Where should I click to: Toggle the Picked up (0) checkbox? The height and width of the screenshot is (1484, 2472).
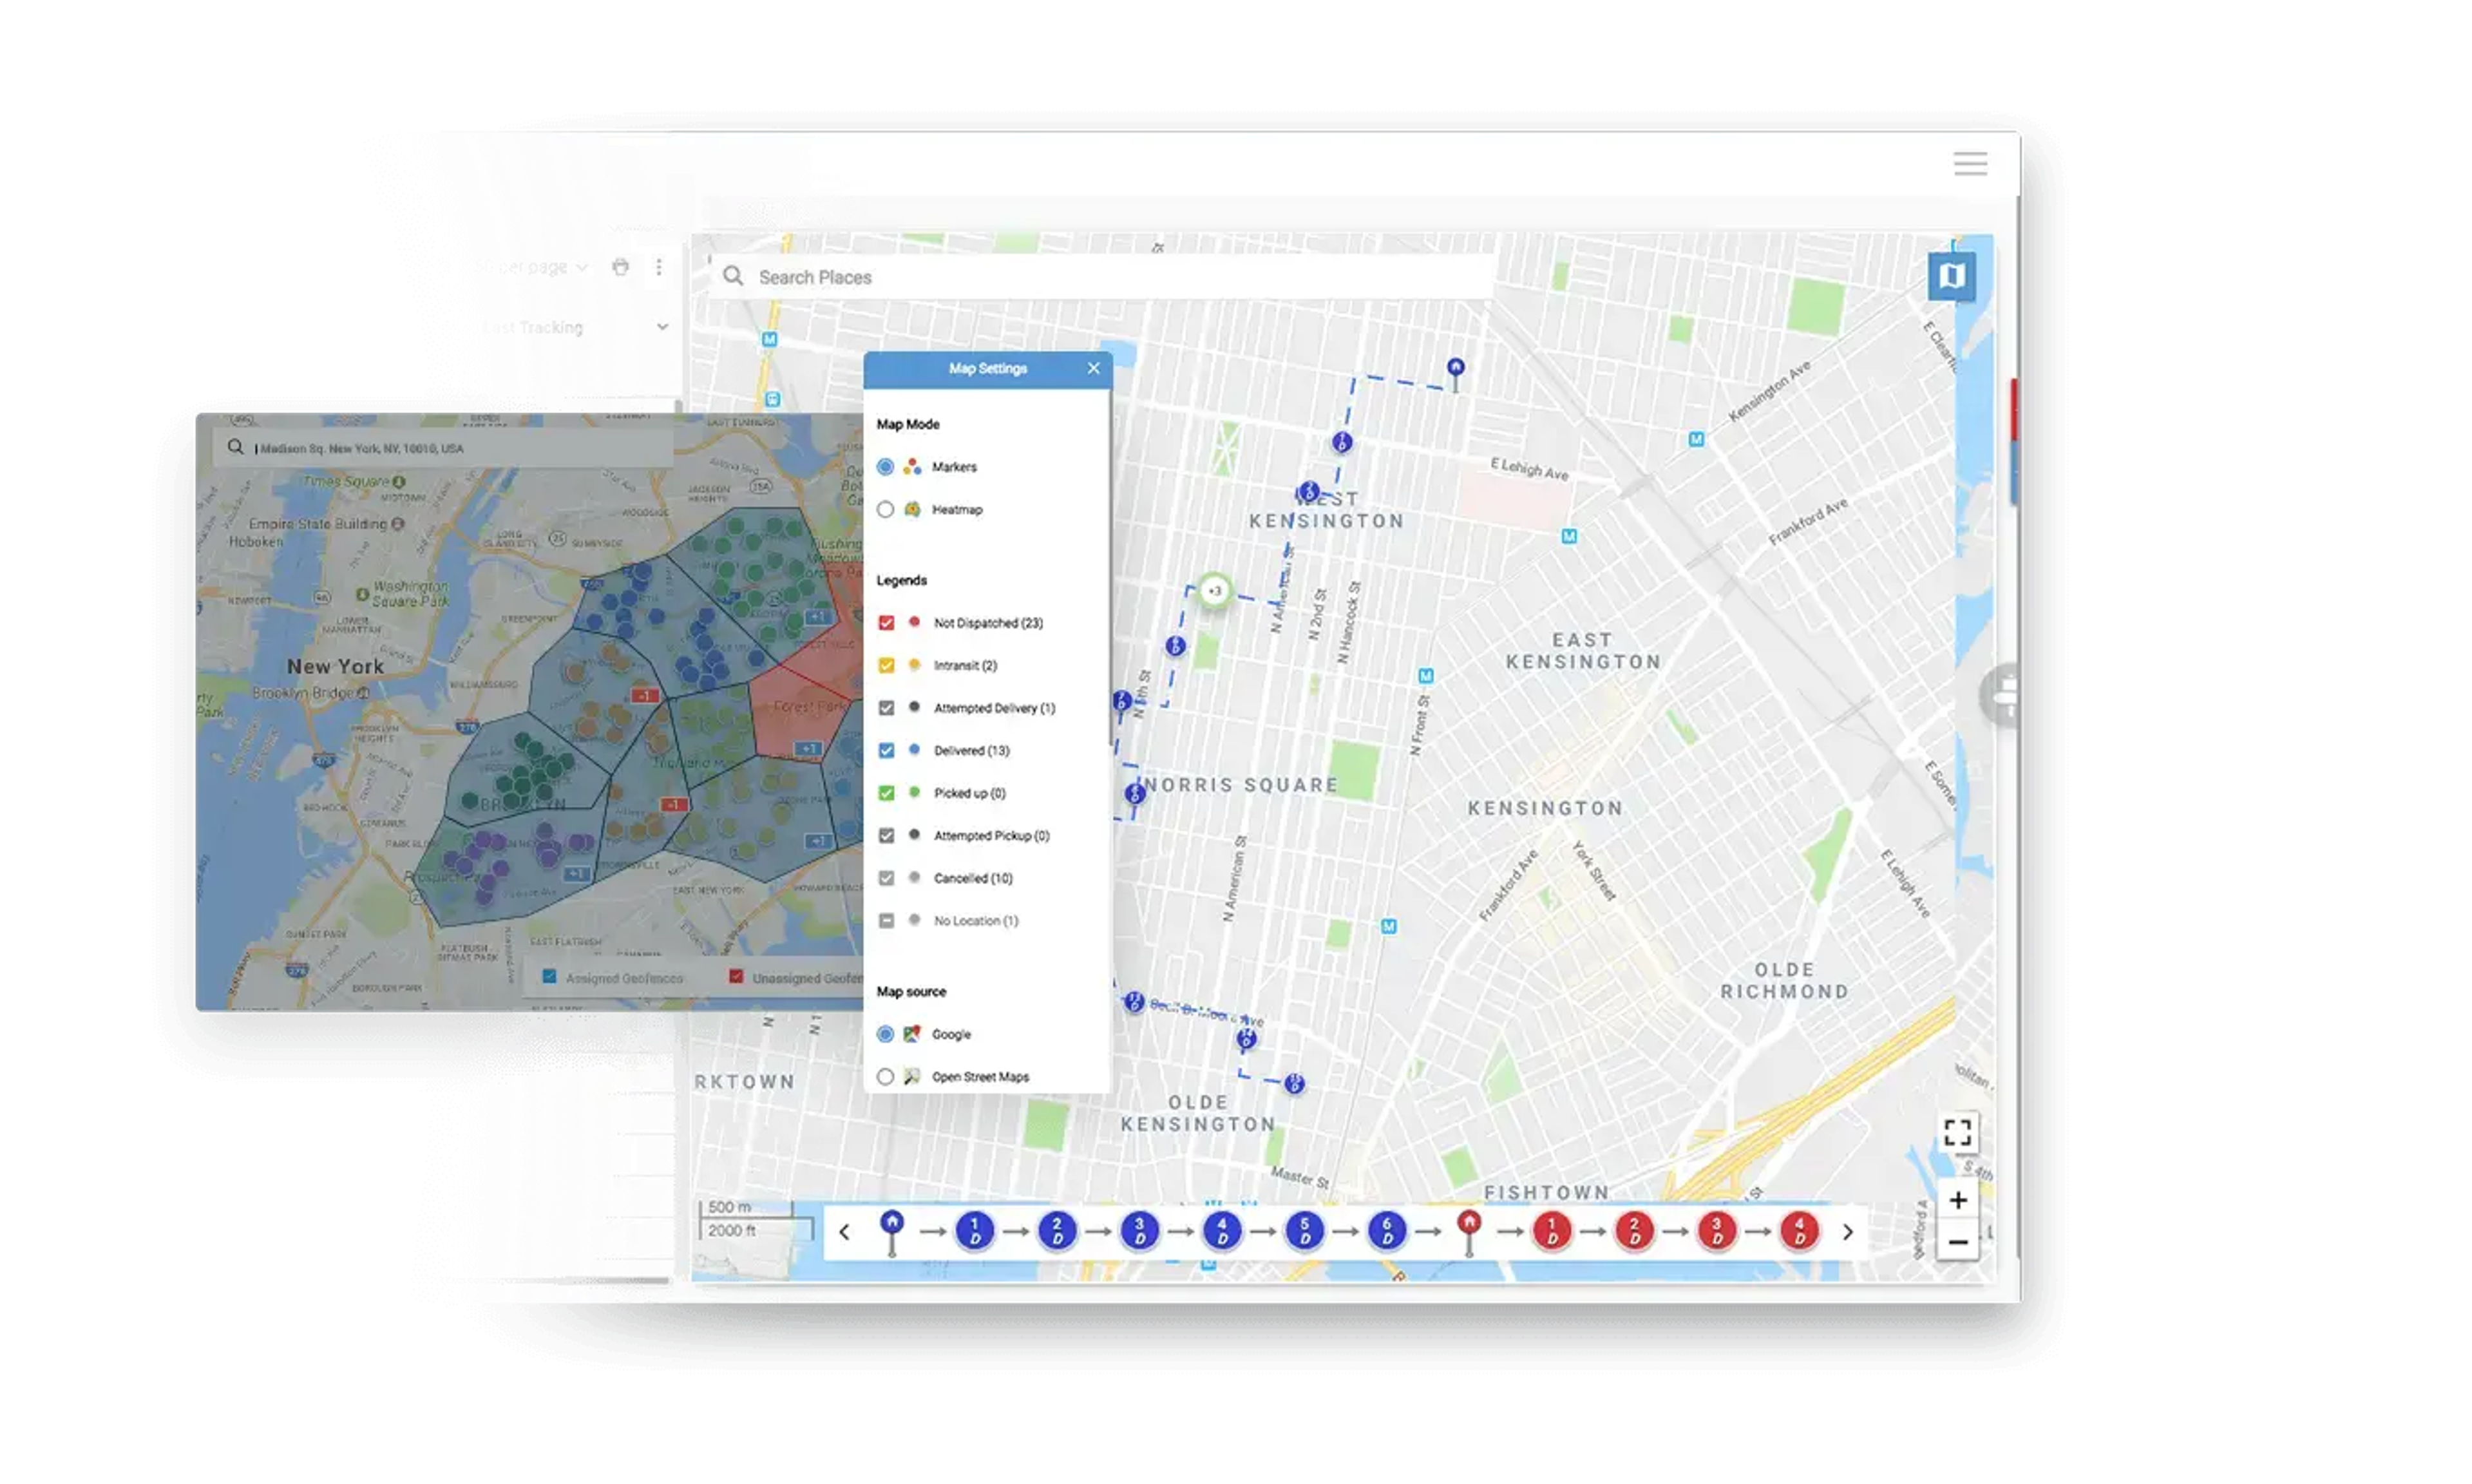click(x=886, y=793)
